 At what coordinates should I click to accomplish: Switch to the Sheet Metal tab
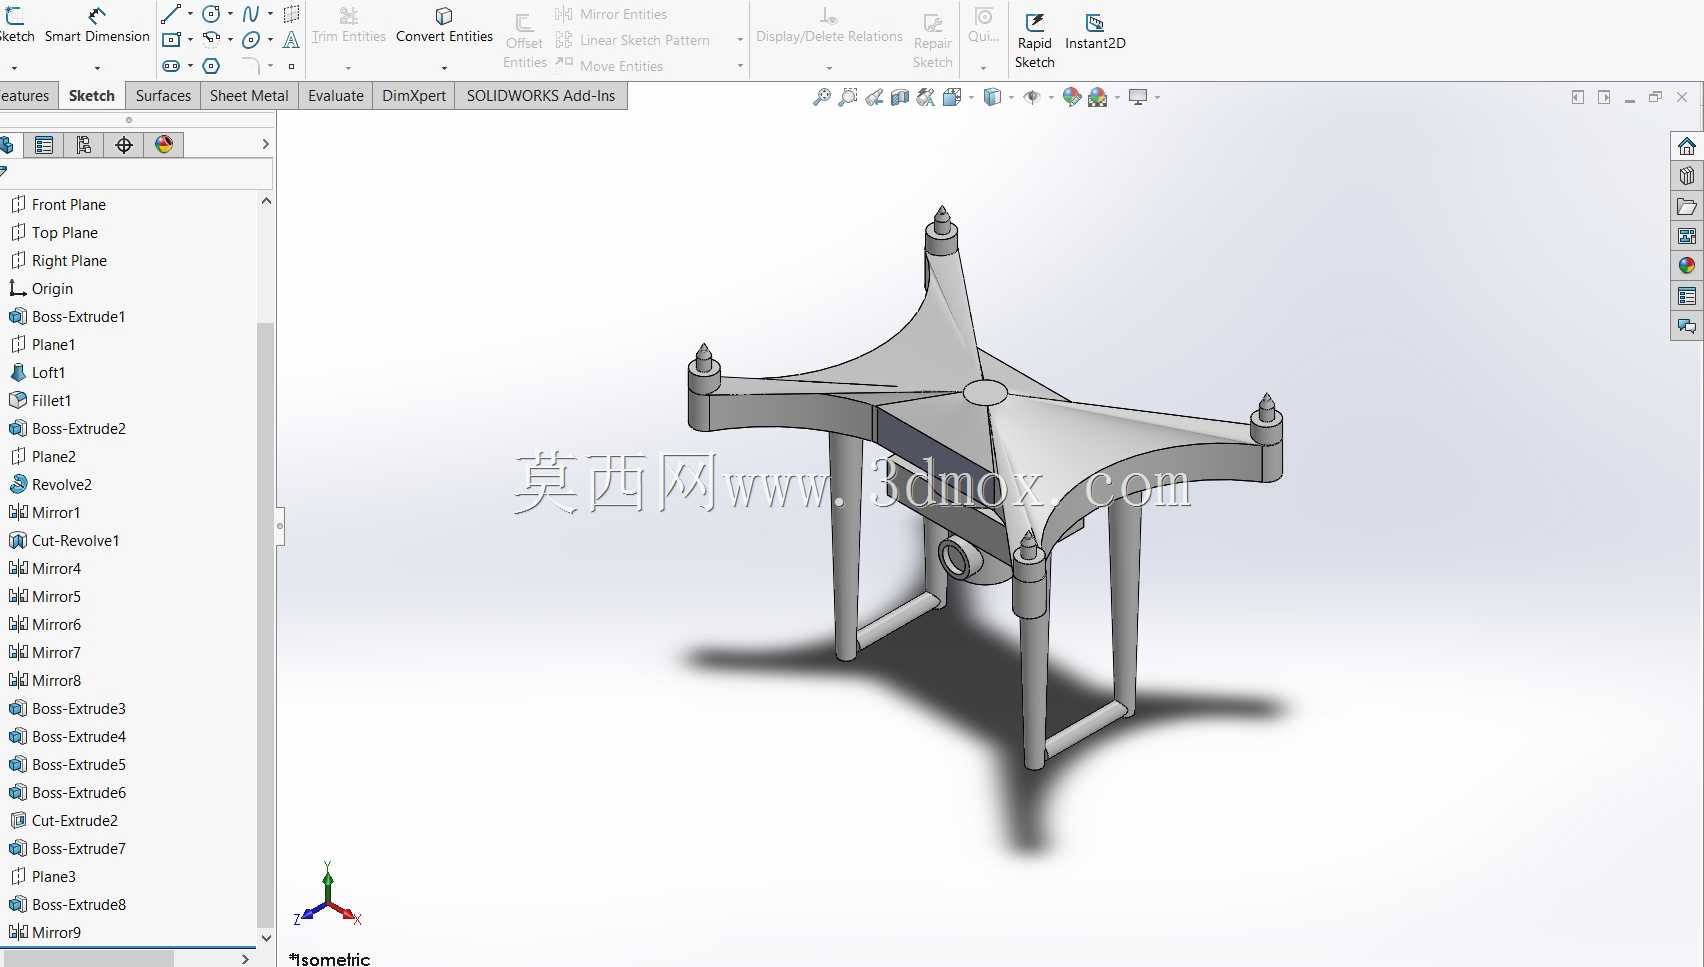point(249,96)
